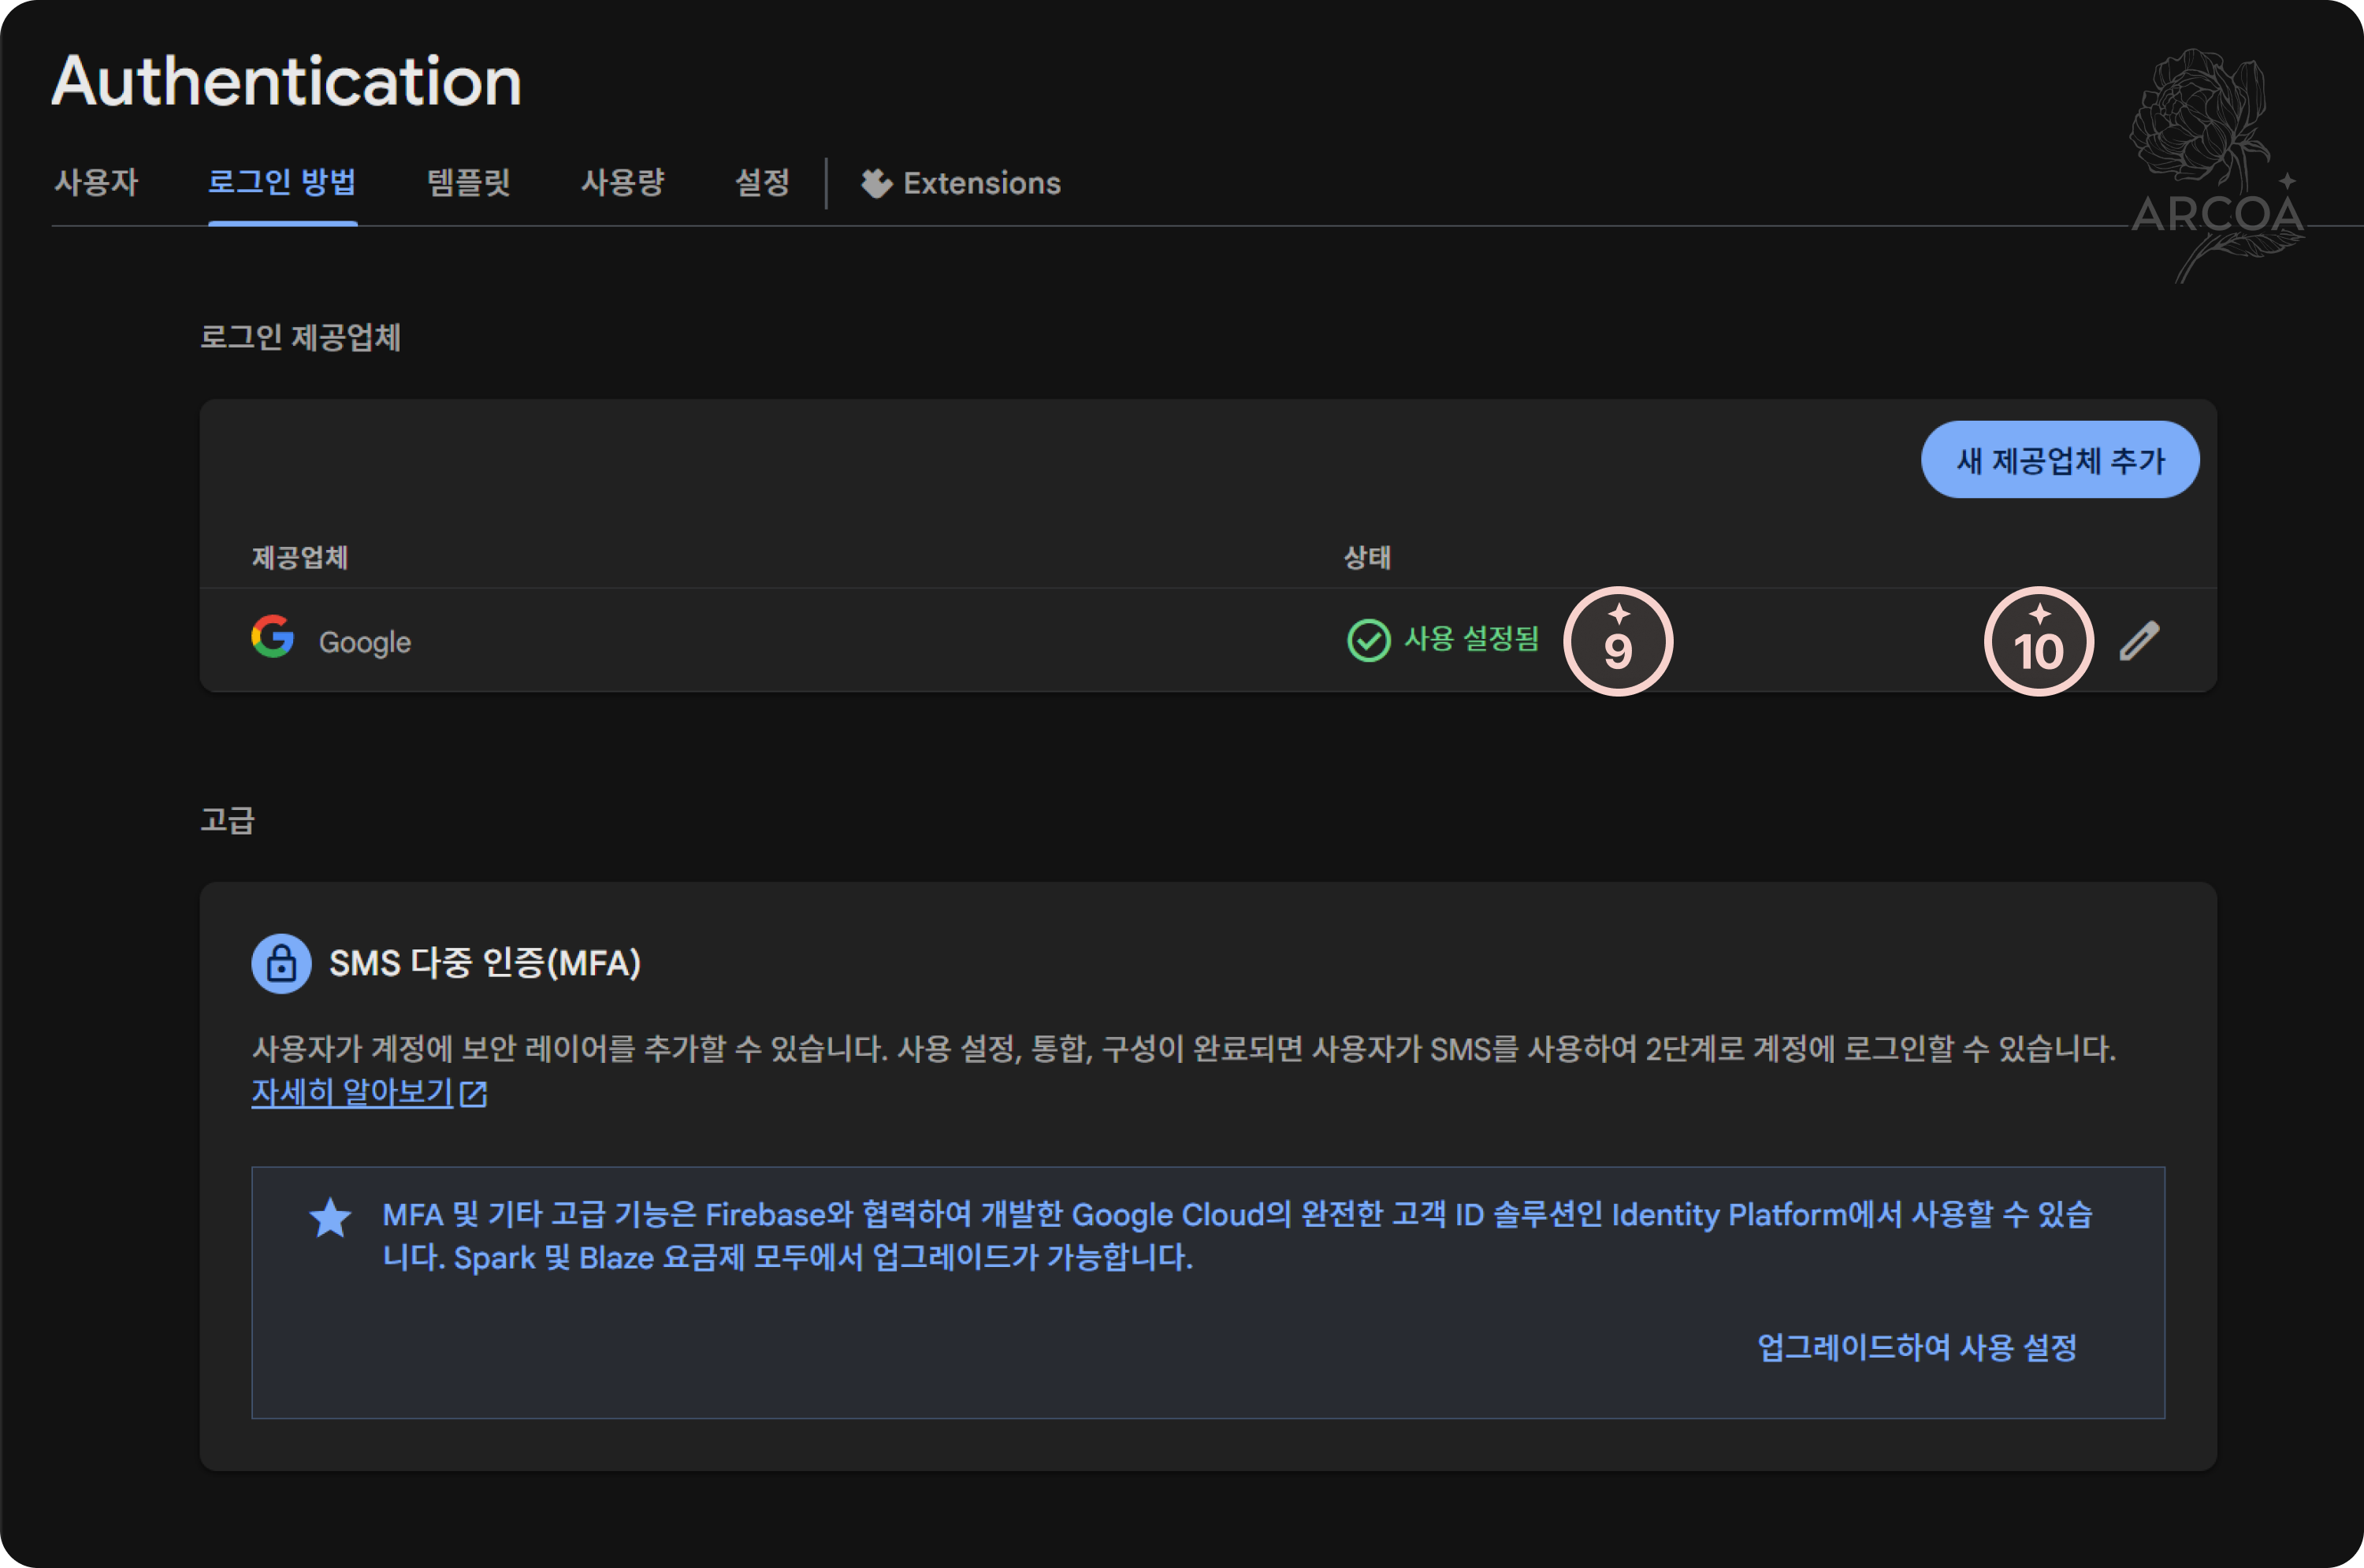Click the Extensions puzzle icon
The image size is (2364, 1568).
(x=876, y=183)
